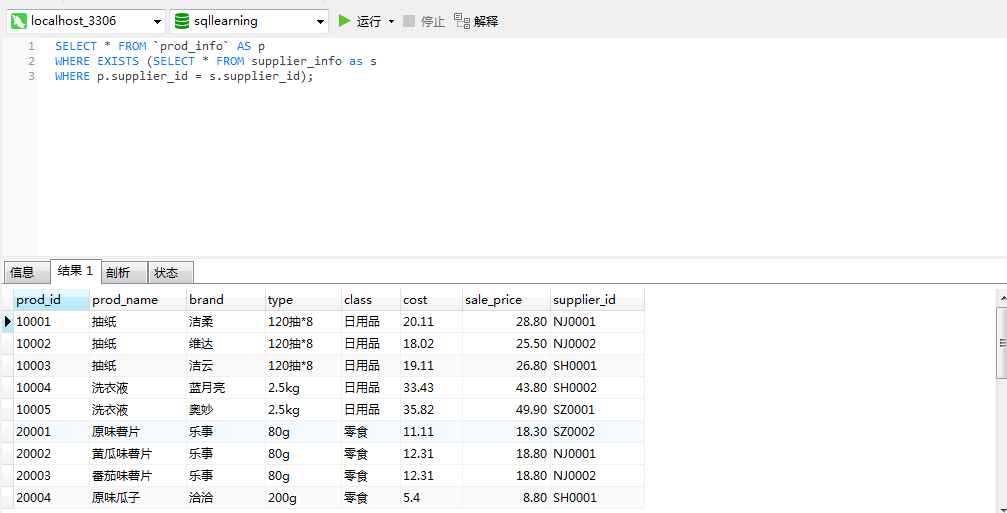This screenshot has height=513, width=1007.
Task: Click the 运行 button label
Action: click(x=369, y=21)
